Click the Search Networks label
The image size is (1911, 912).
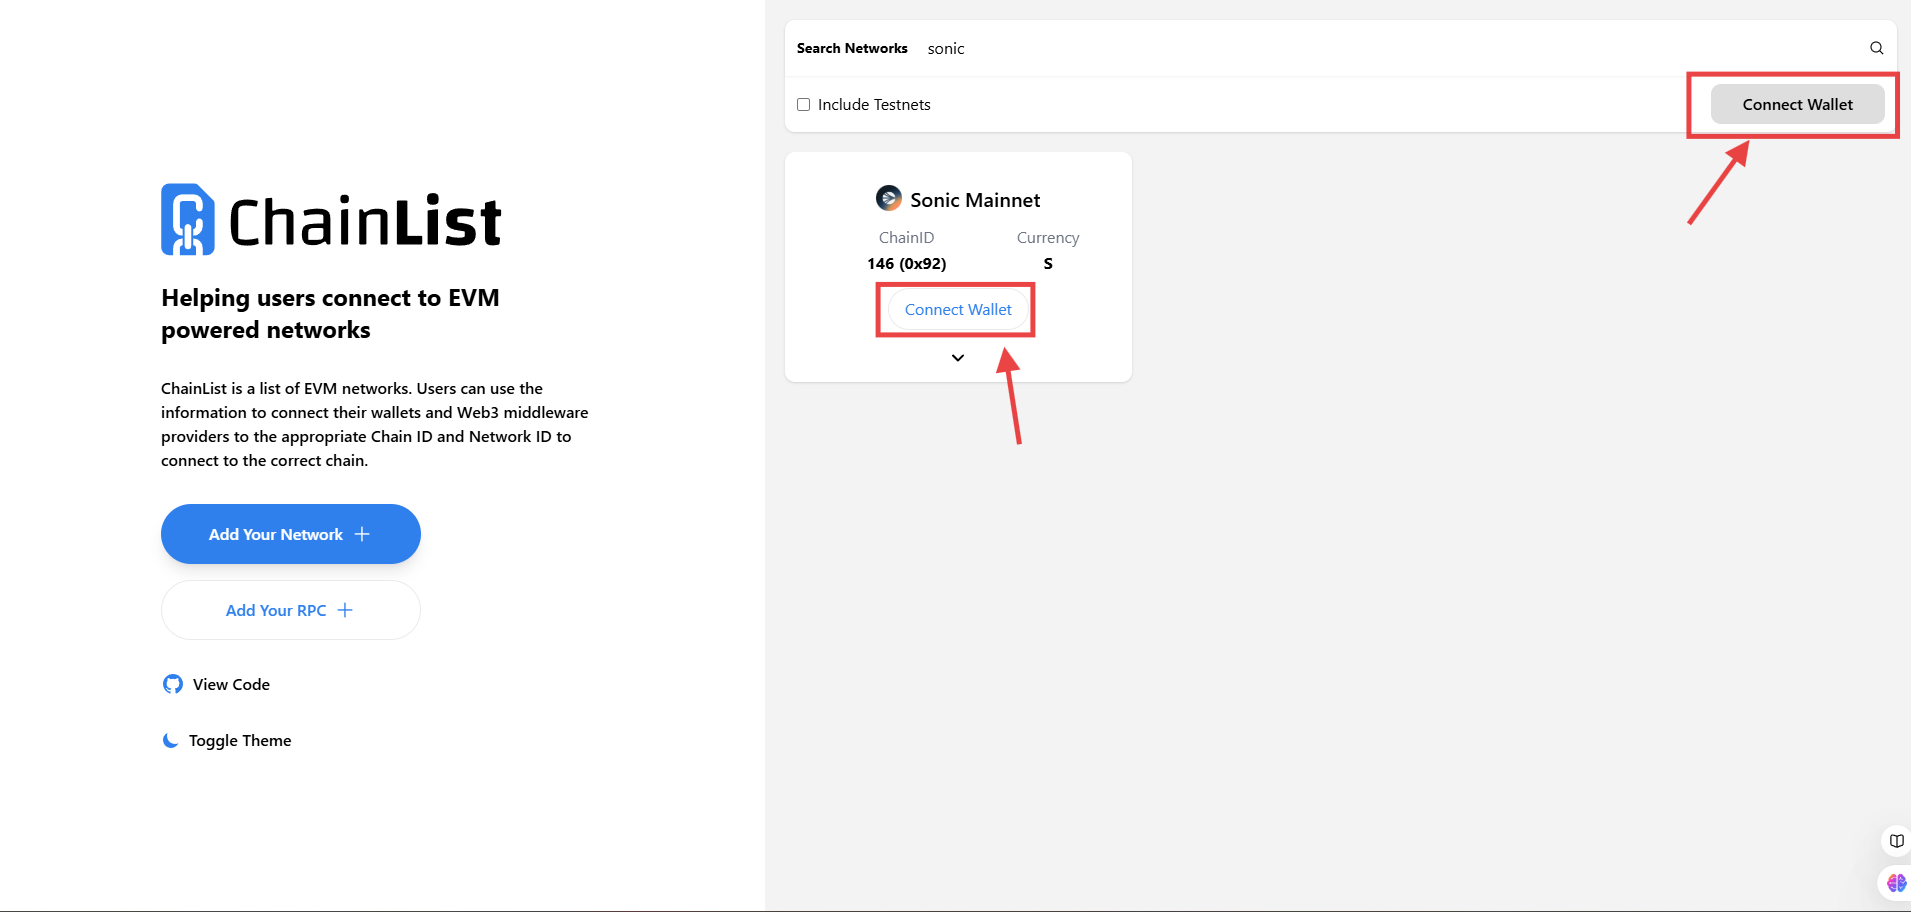pos(852,48)
